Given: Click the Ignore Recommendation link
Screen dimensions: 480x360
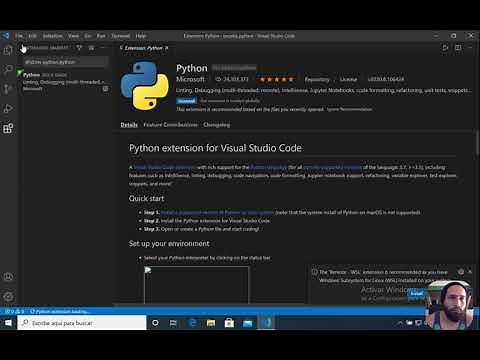Looking at the screenshot, I should (349, 109).
